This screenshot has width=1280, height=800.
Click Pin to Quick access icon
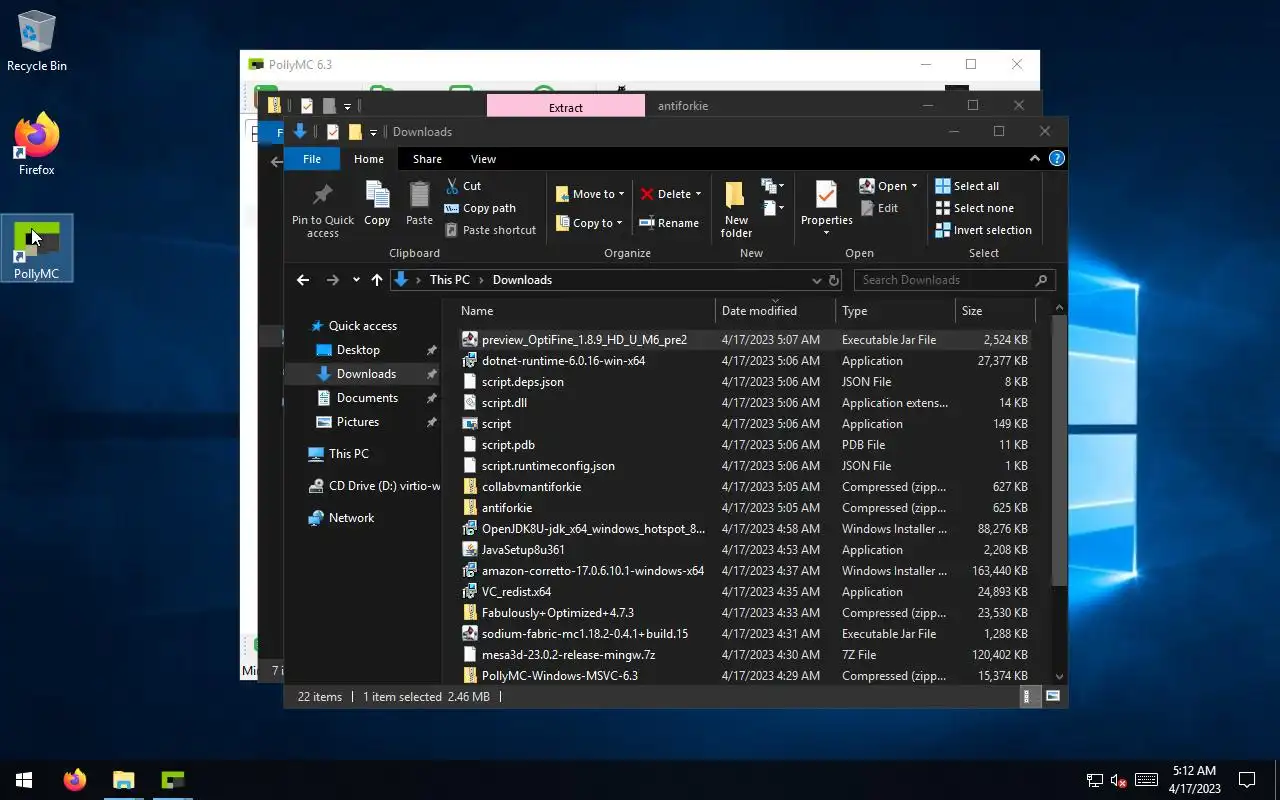tap(322, 194)
